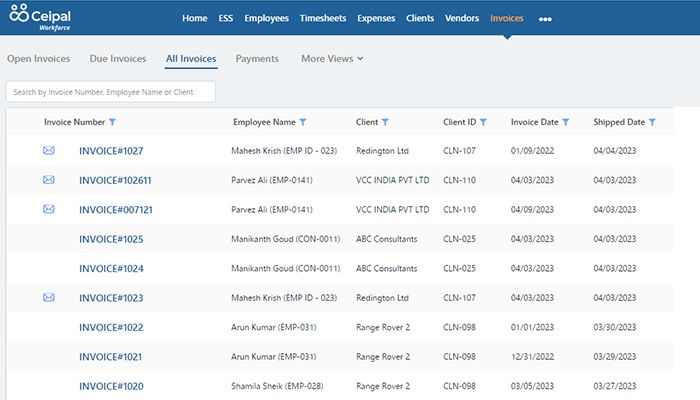Click the Ceipal Workforce logo

click(x=42, y=19)
